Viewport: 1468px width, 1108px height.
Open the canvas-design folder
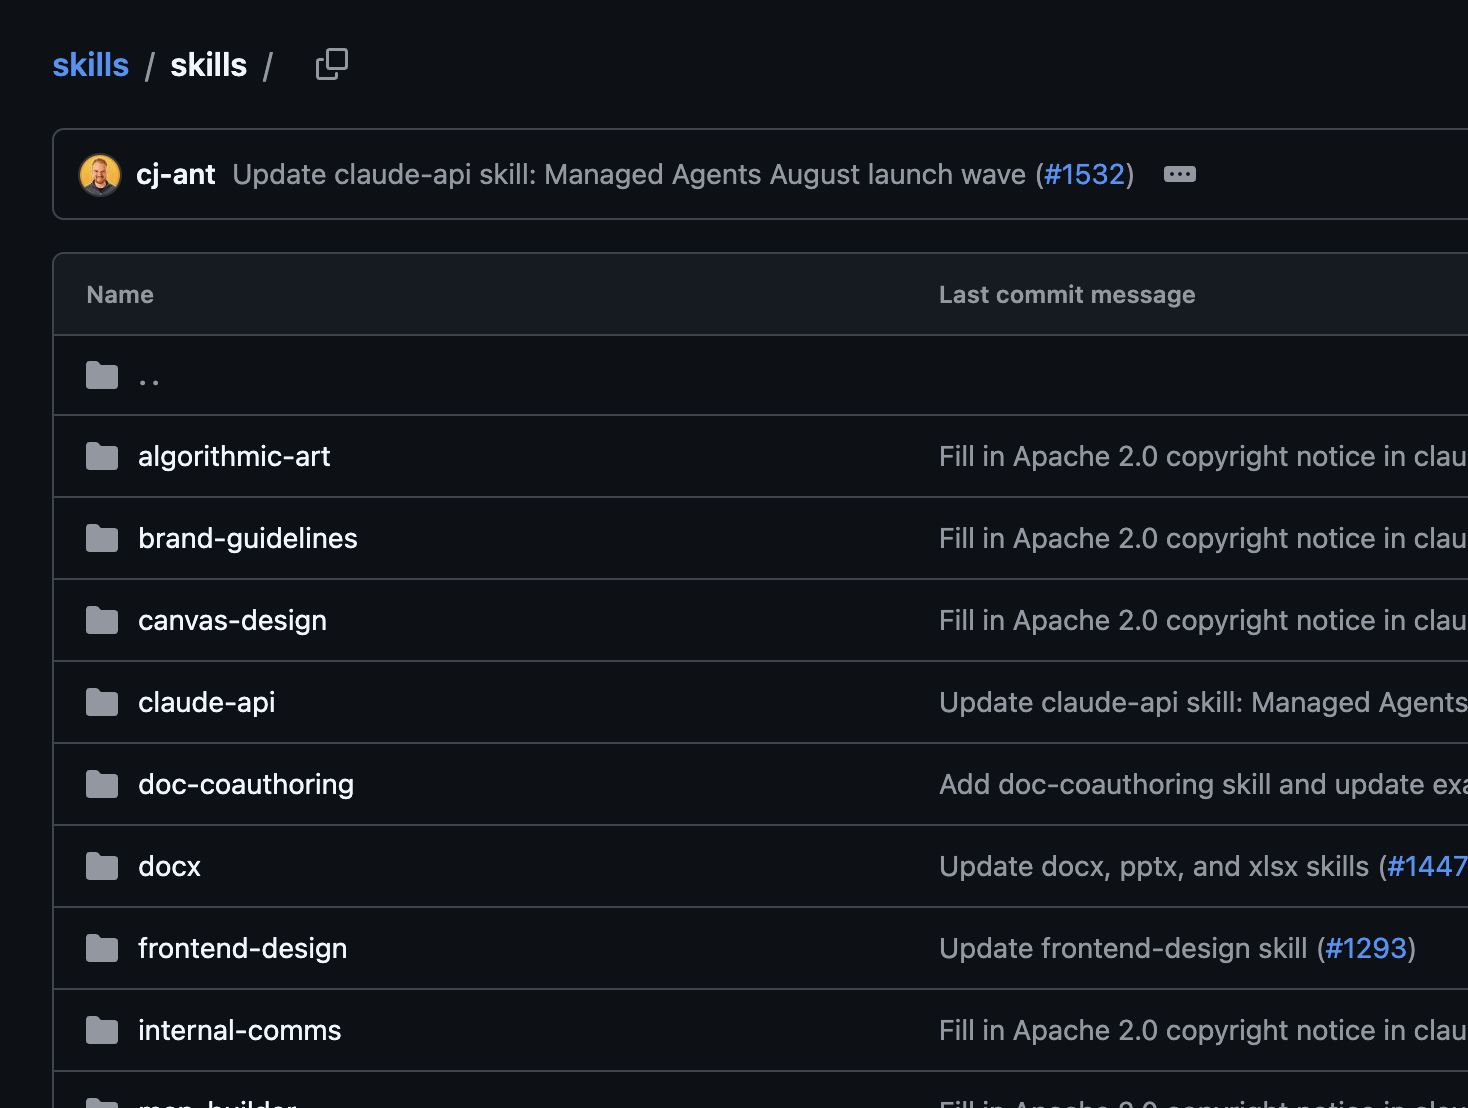click(x=232, y=620)
